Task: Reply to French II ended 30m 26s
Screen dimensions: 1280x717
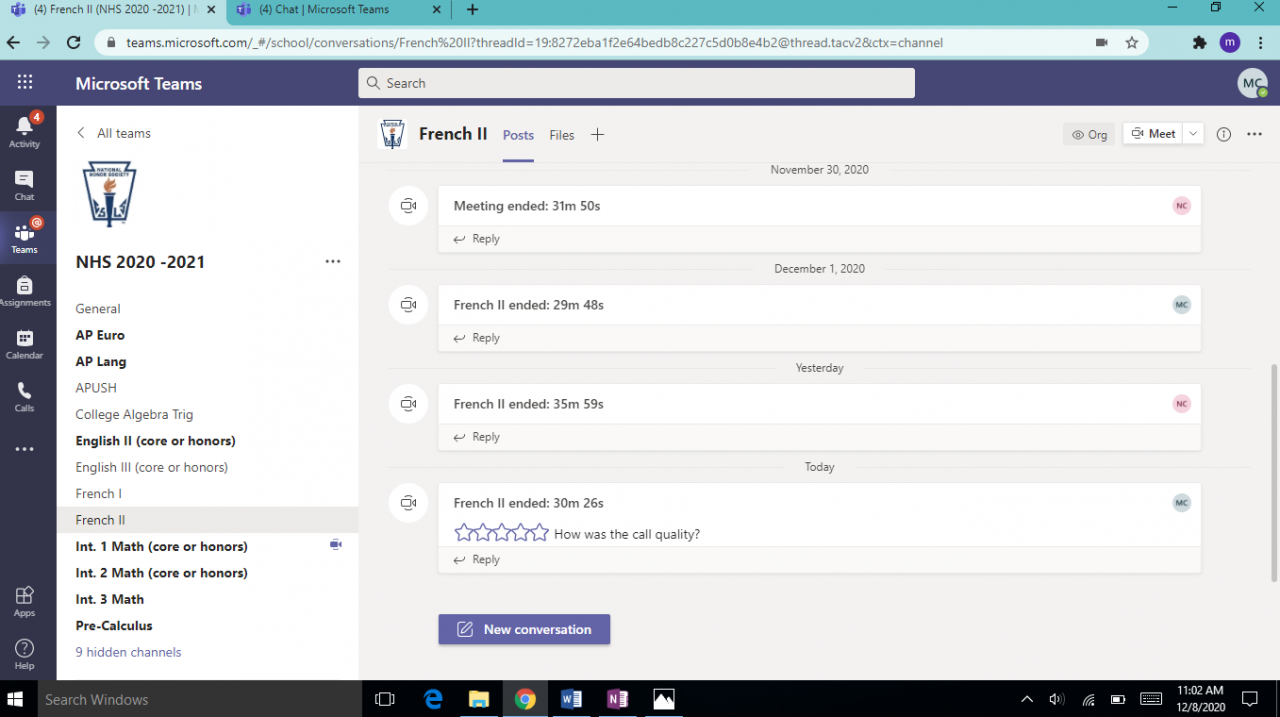Action: 476,560
